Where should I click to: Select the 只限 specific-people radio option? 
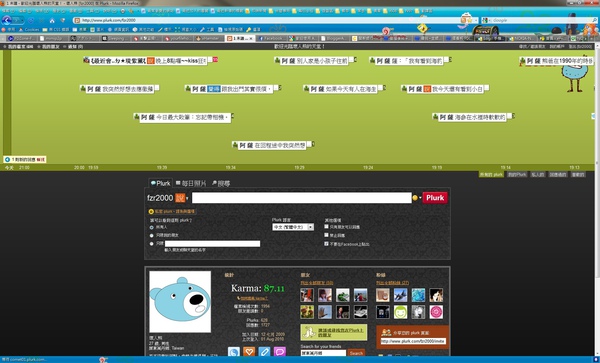(152, 244)
